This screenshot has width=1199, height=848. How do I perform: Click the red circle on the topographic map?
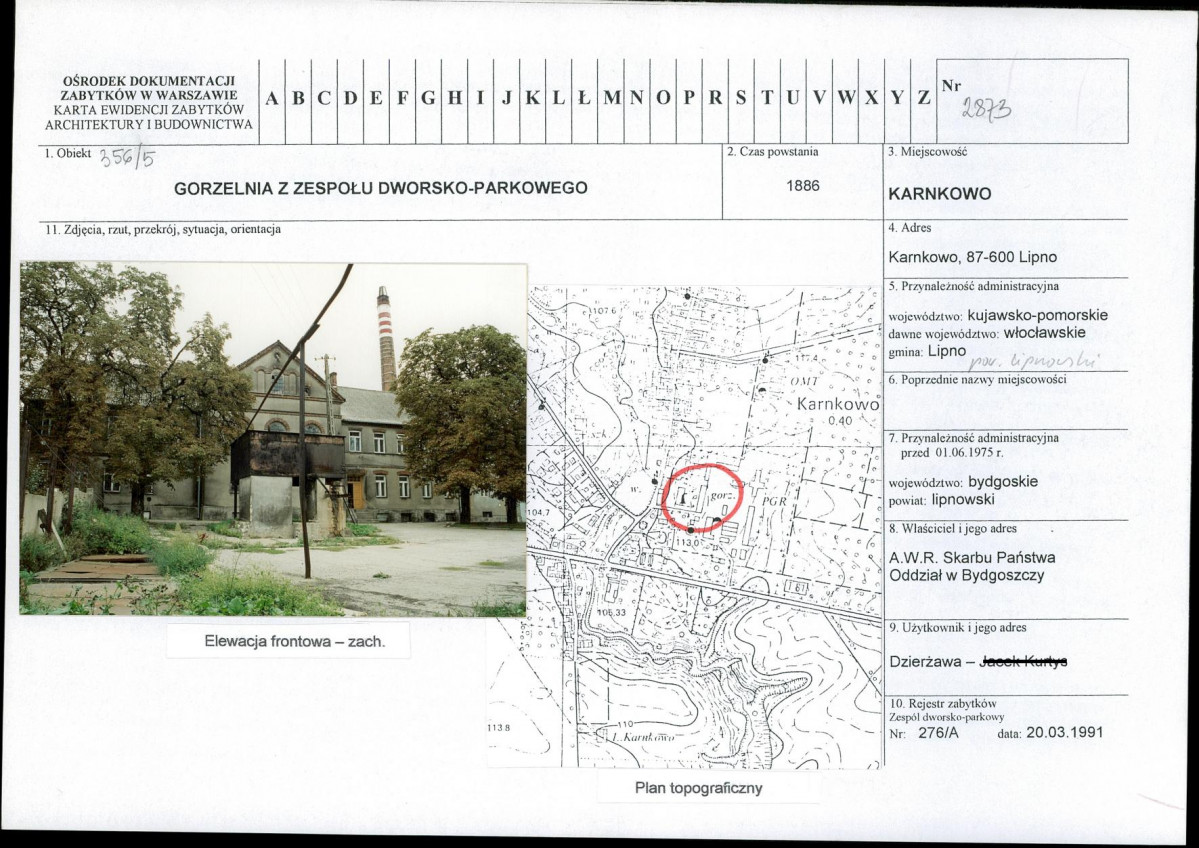click(x=702, y=498)
